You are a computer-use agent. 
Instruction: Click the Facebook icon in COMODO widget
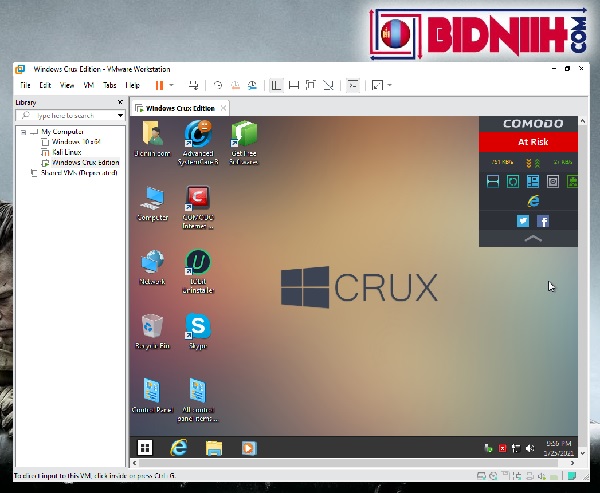click(543, 221)
